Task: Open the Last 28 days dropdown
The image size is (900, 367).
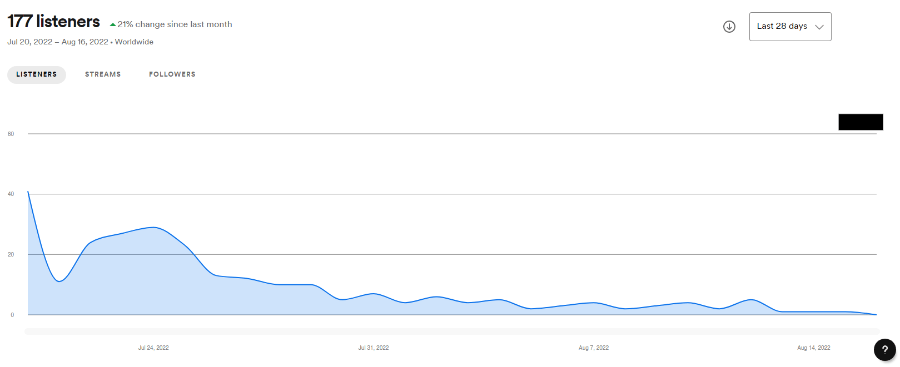Action: tap(790, 26)
